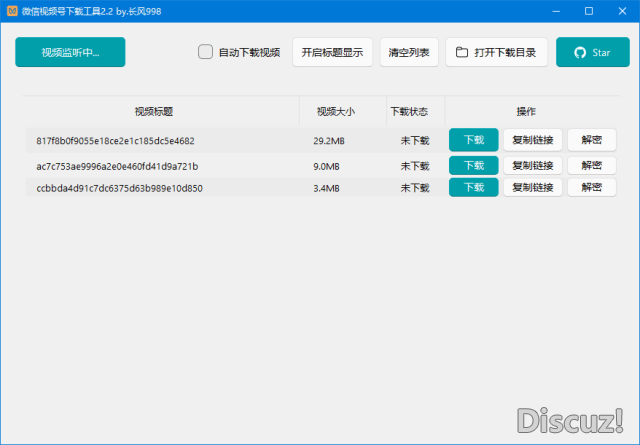
Task: Download the 29.2MB video
Action: pyautogui.click(x=473, y=140)
